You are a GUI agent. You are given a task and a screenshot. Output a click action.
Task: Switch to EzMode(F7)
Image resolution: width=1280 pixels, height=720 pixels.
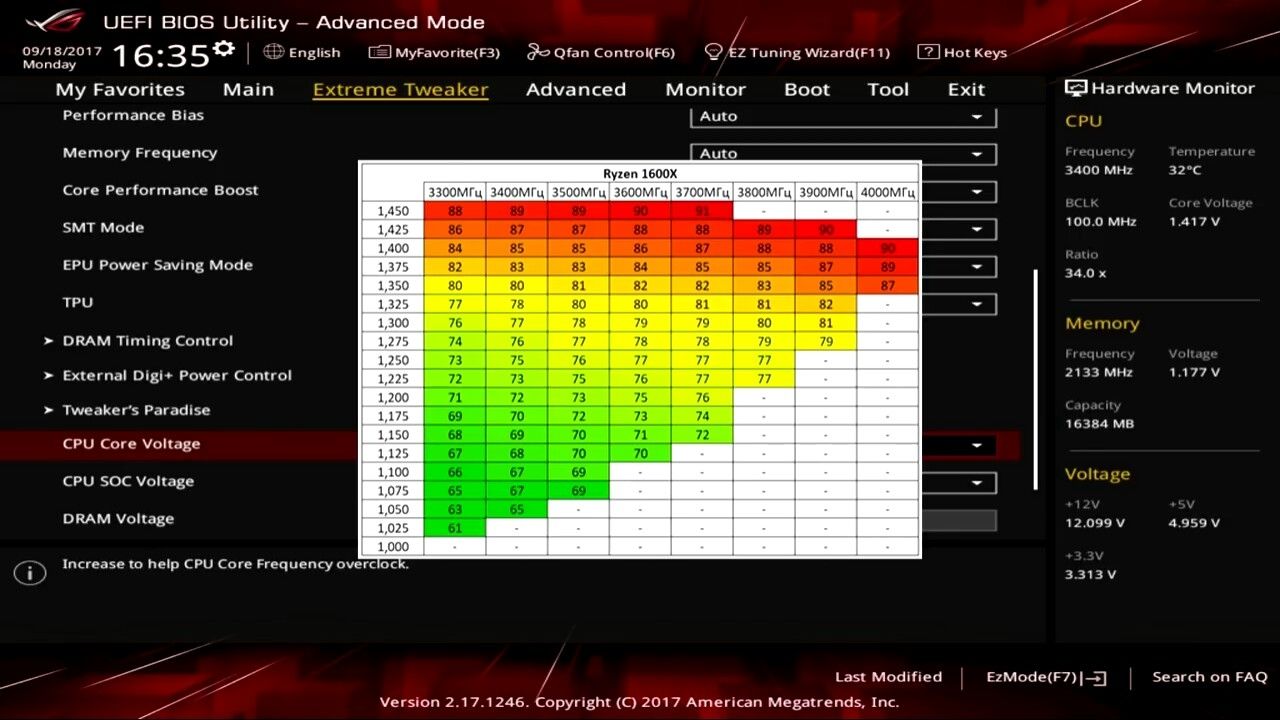point(1046,677)
